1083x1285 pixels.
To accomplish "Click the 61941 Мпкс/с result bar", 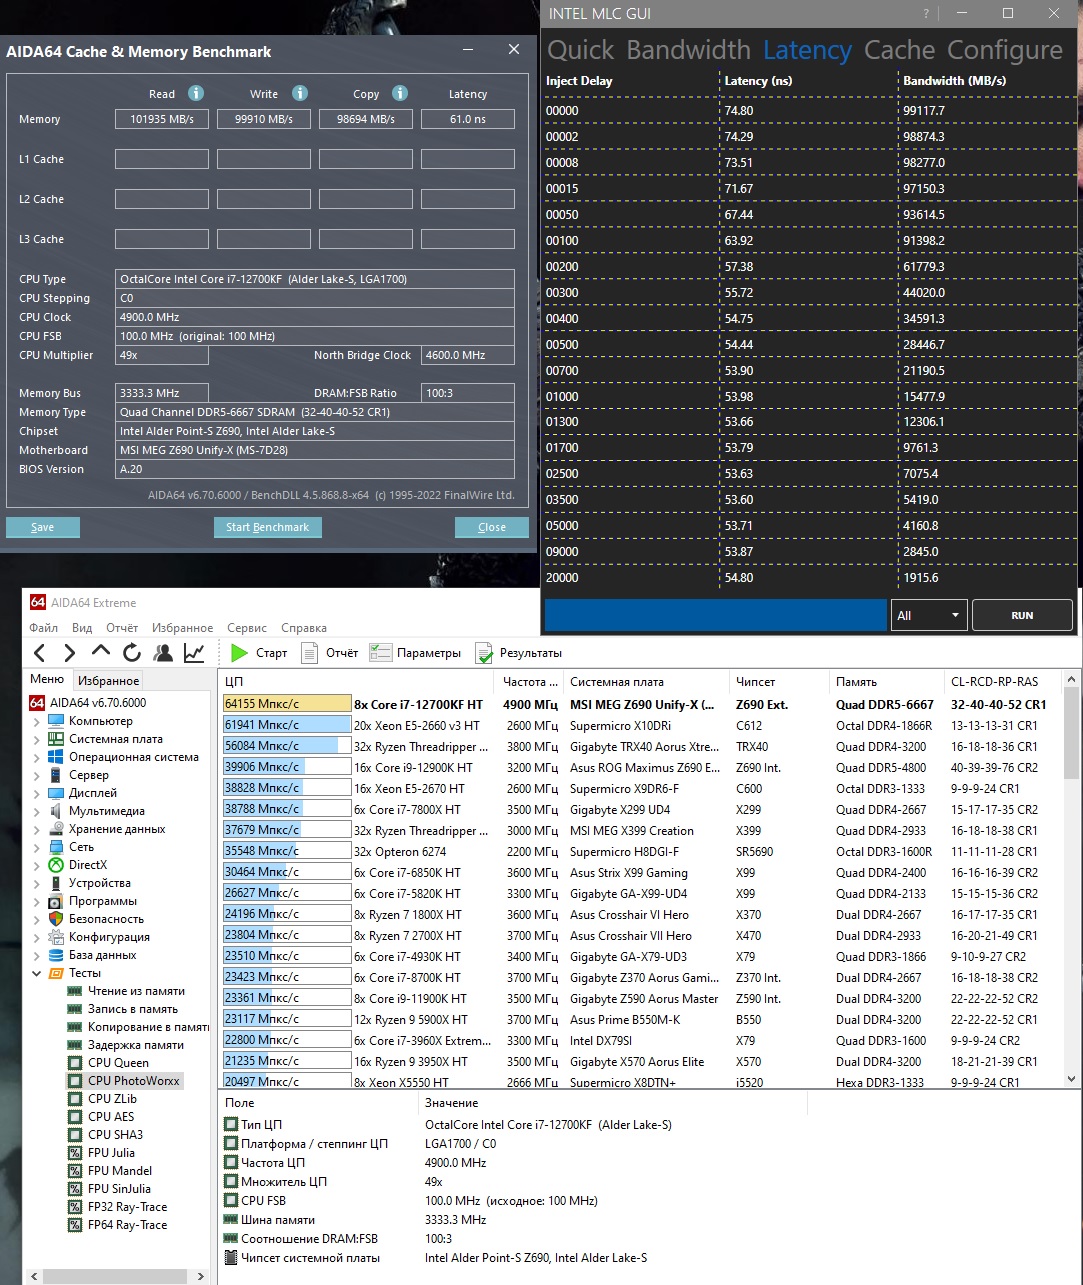I will (287, 725).
